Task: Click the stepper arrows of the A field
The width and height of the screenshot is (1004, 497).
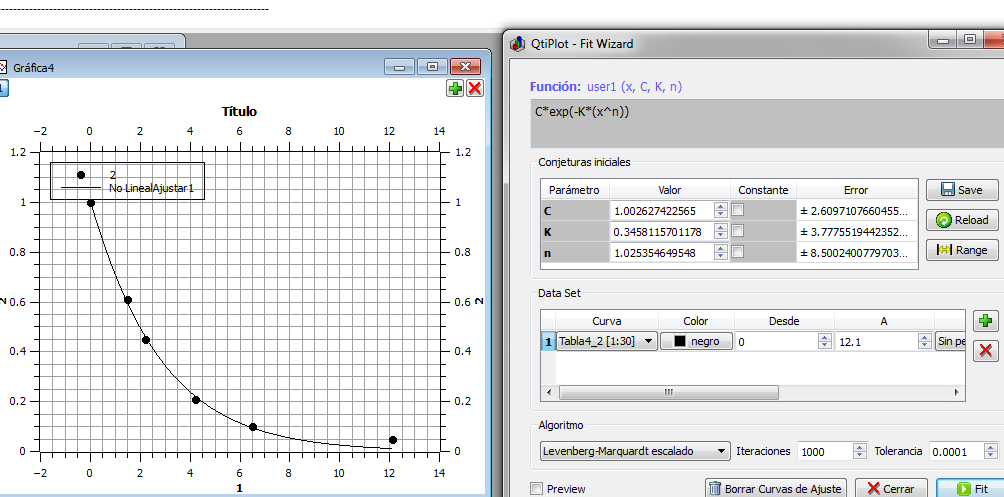Action: (x=925, y=341)
